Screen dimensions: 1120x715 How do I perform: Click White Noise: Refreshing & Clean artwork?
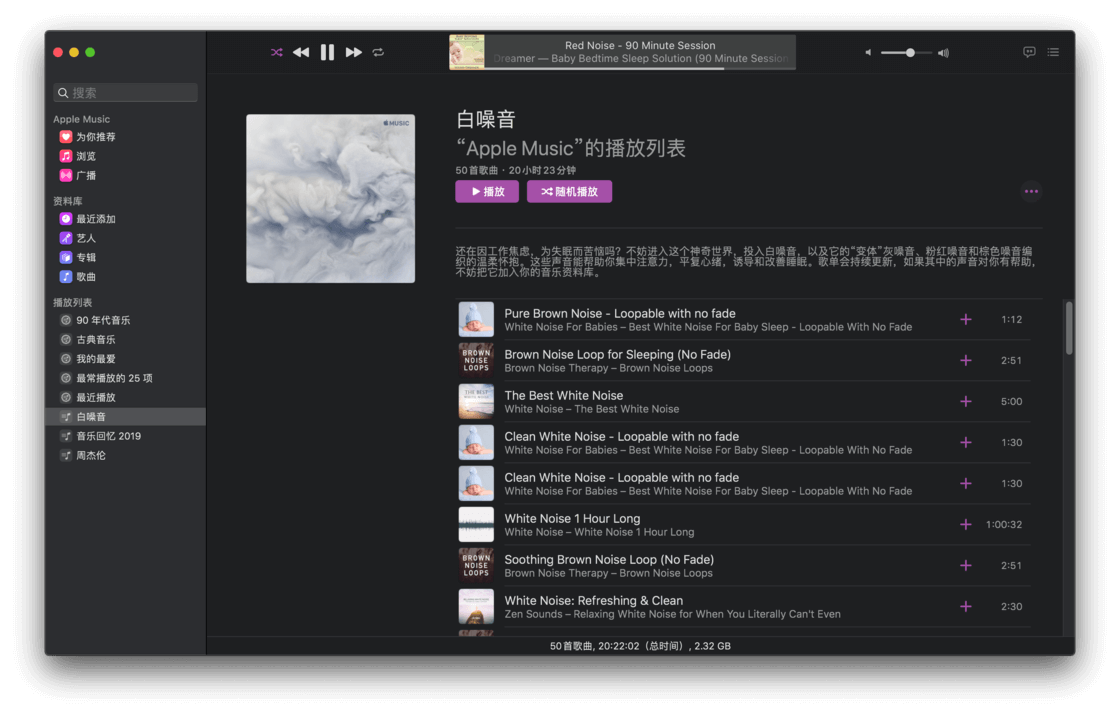(x=476, y=607)
